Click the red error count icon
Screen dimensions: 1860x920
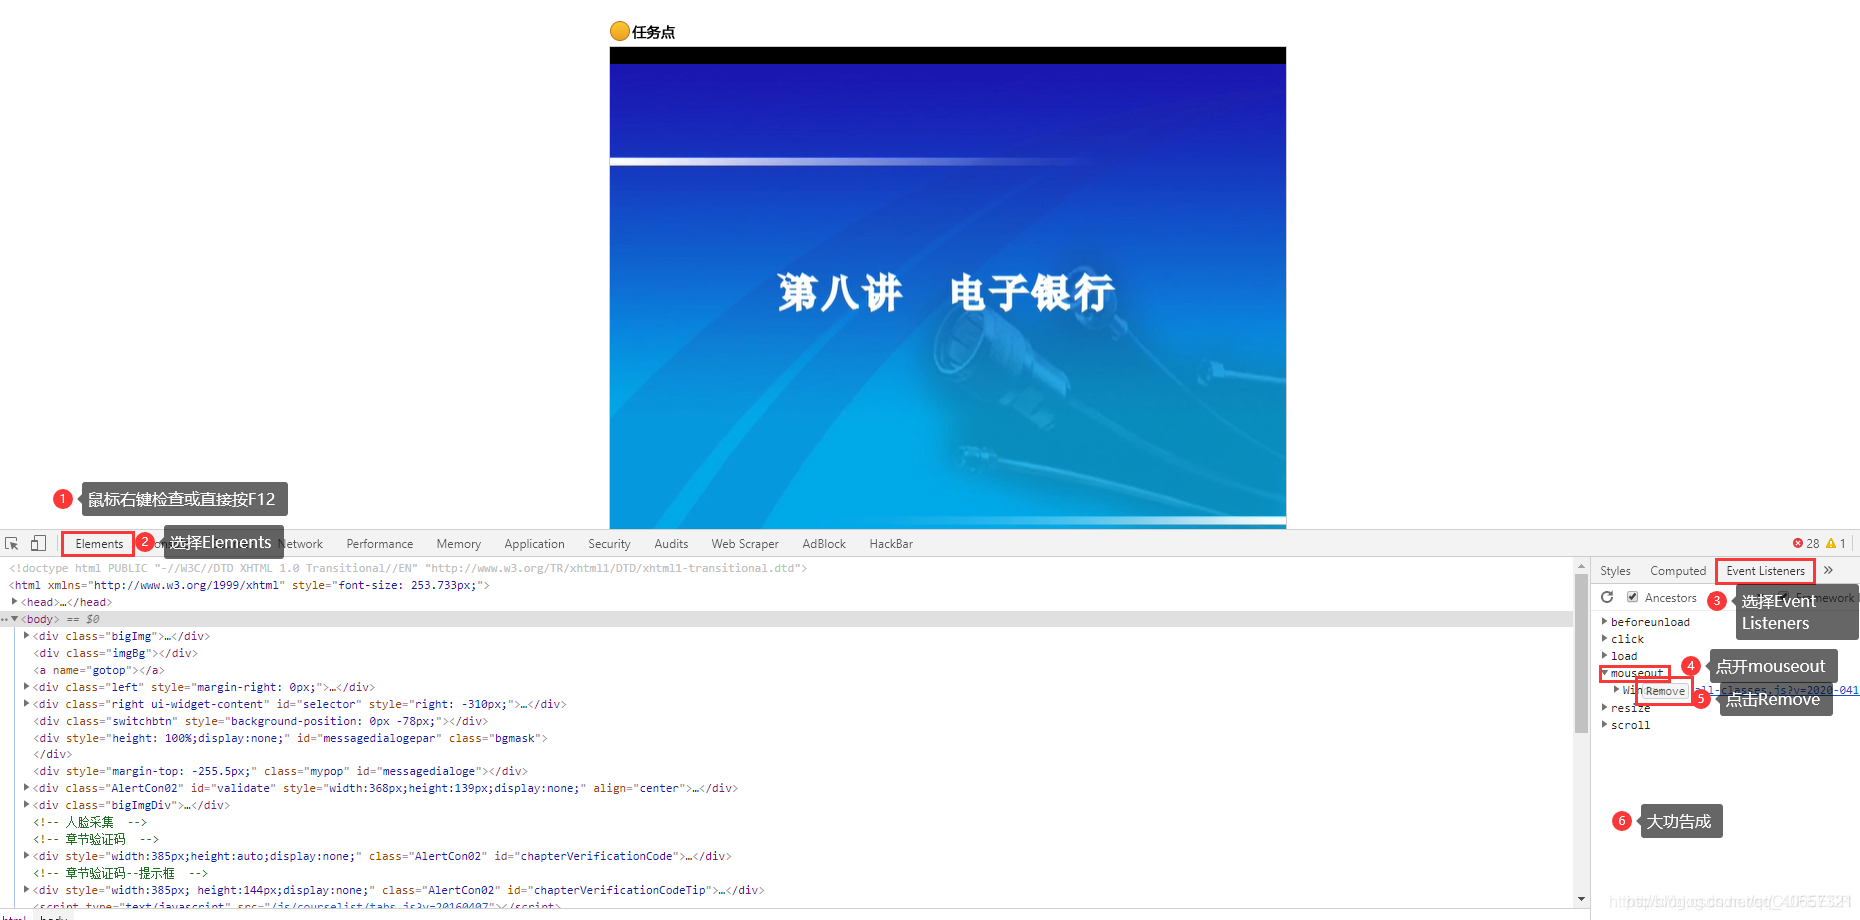1798,543
